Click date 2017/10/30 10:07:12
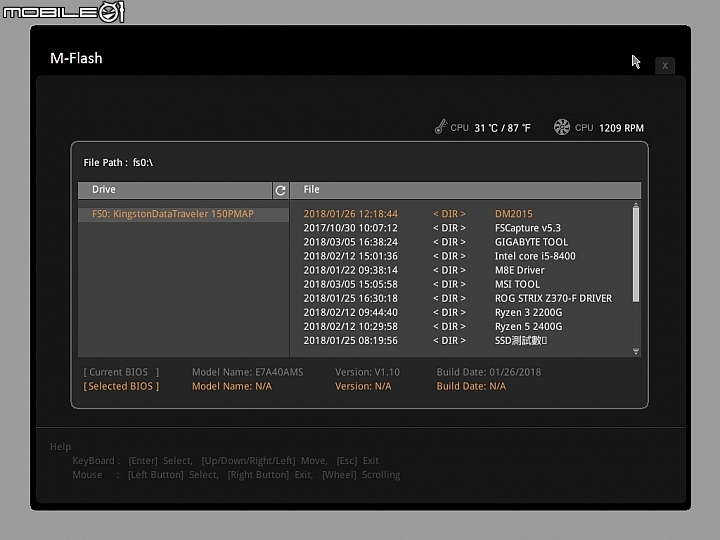The height and width of the screenshot is (540, 720). pyautogui.click(x=350, y=228)
